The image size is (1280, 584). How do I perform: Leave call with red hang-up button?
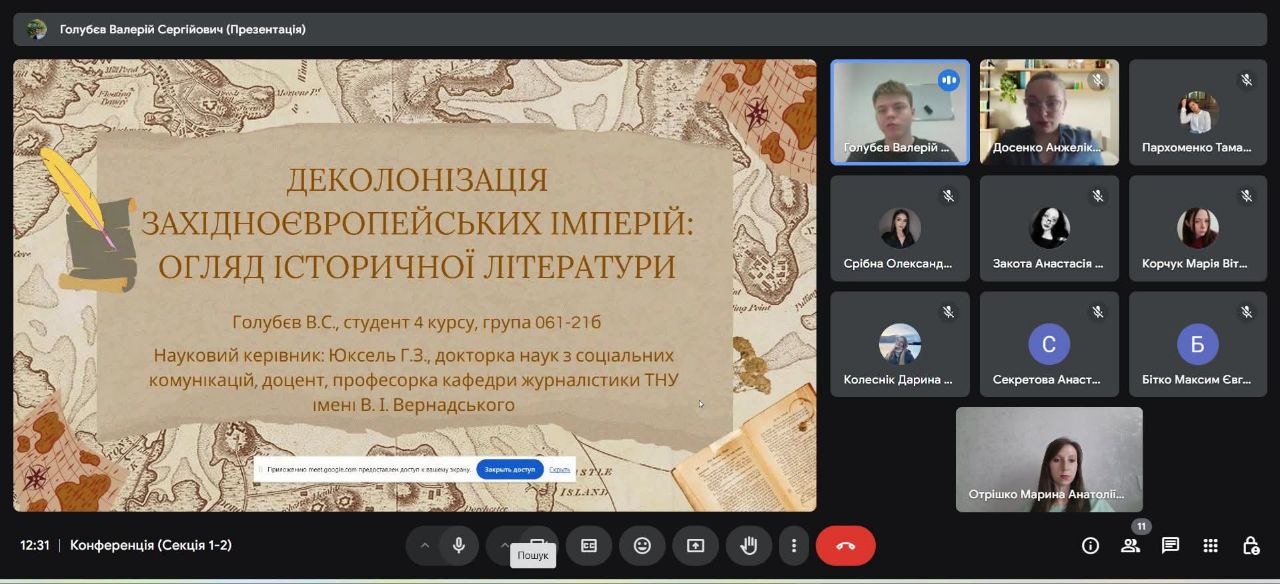pyautogui.click(x=845, y=545)
